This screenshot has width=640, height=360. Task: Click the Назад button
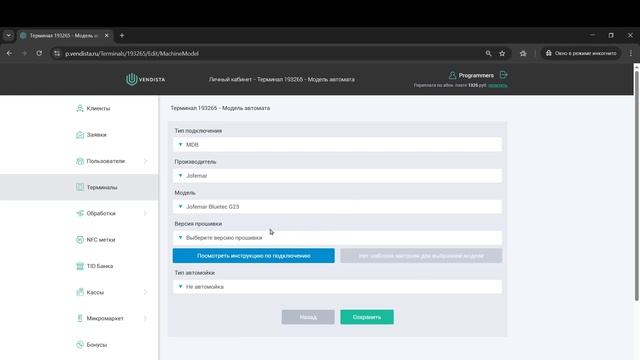click(x=308, y=317)
